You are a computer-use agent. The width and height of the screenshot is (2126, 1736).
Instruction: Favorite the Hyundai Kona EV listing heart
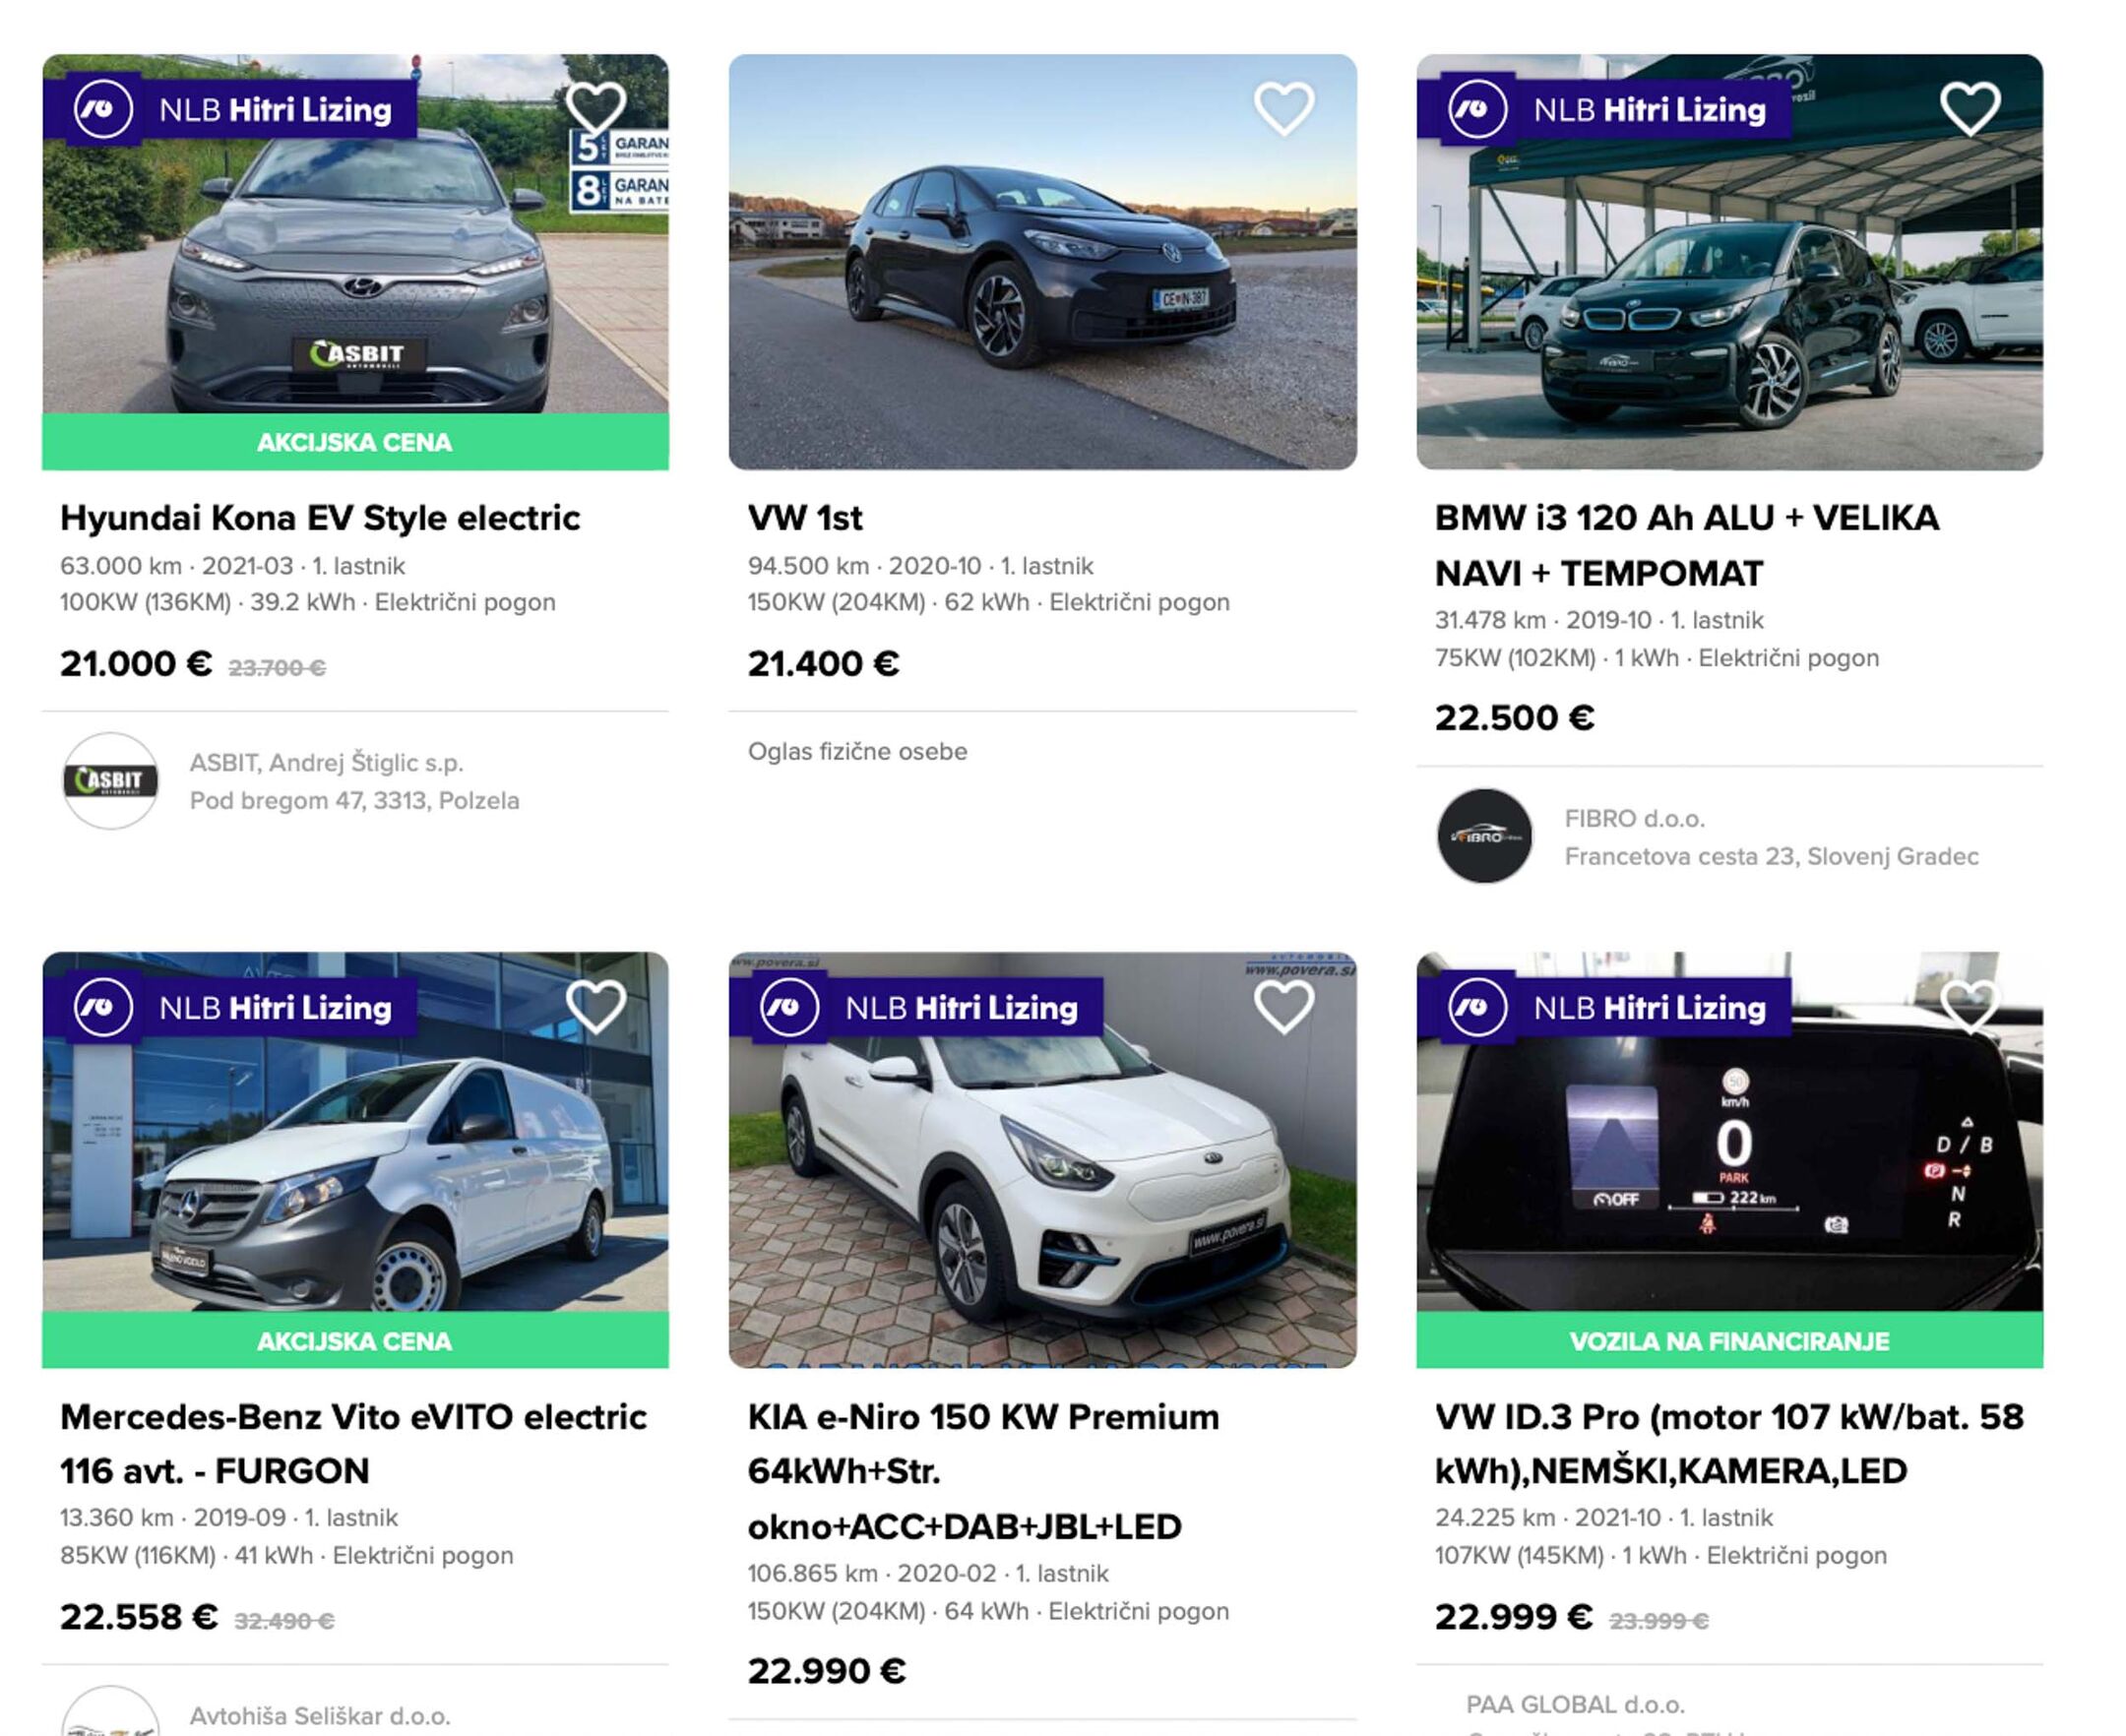[596, 107]
